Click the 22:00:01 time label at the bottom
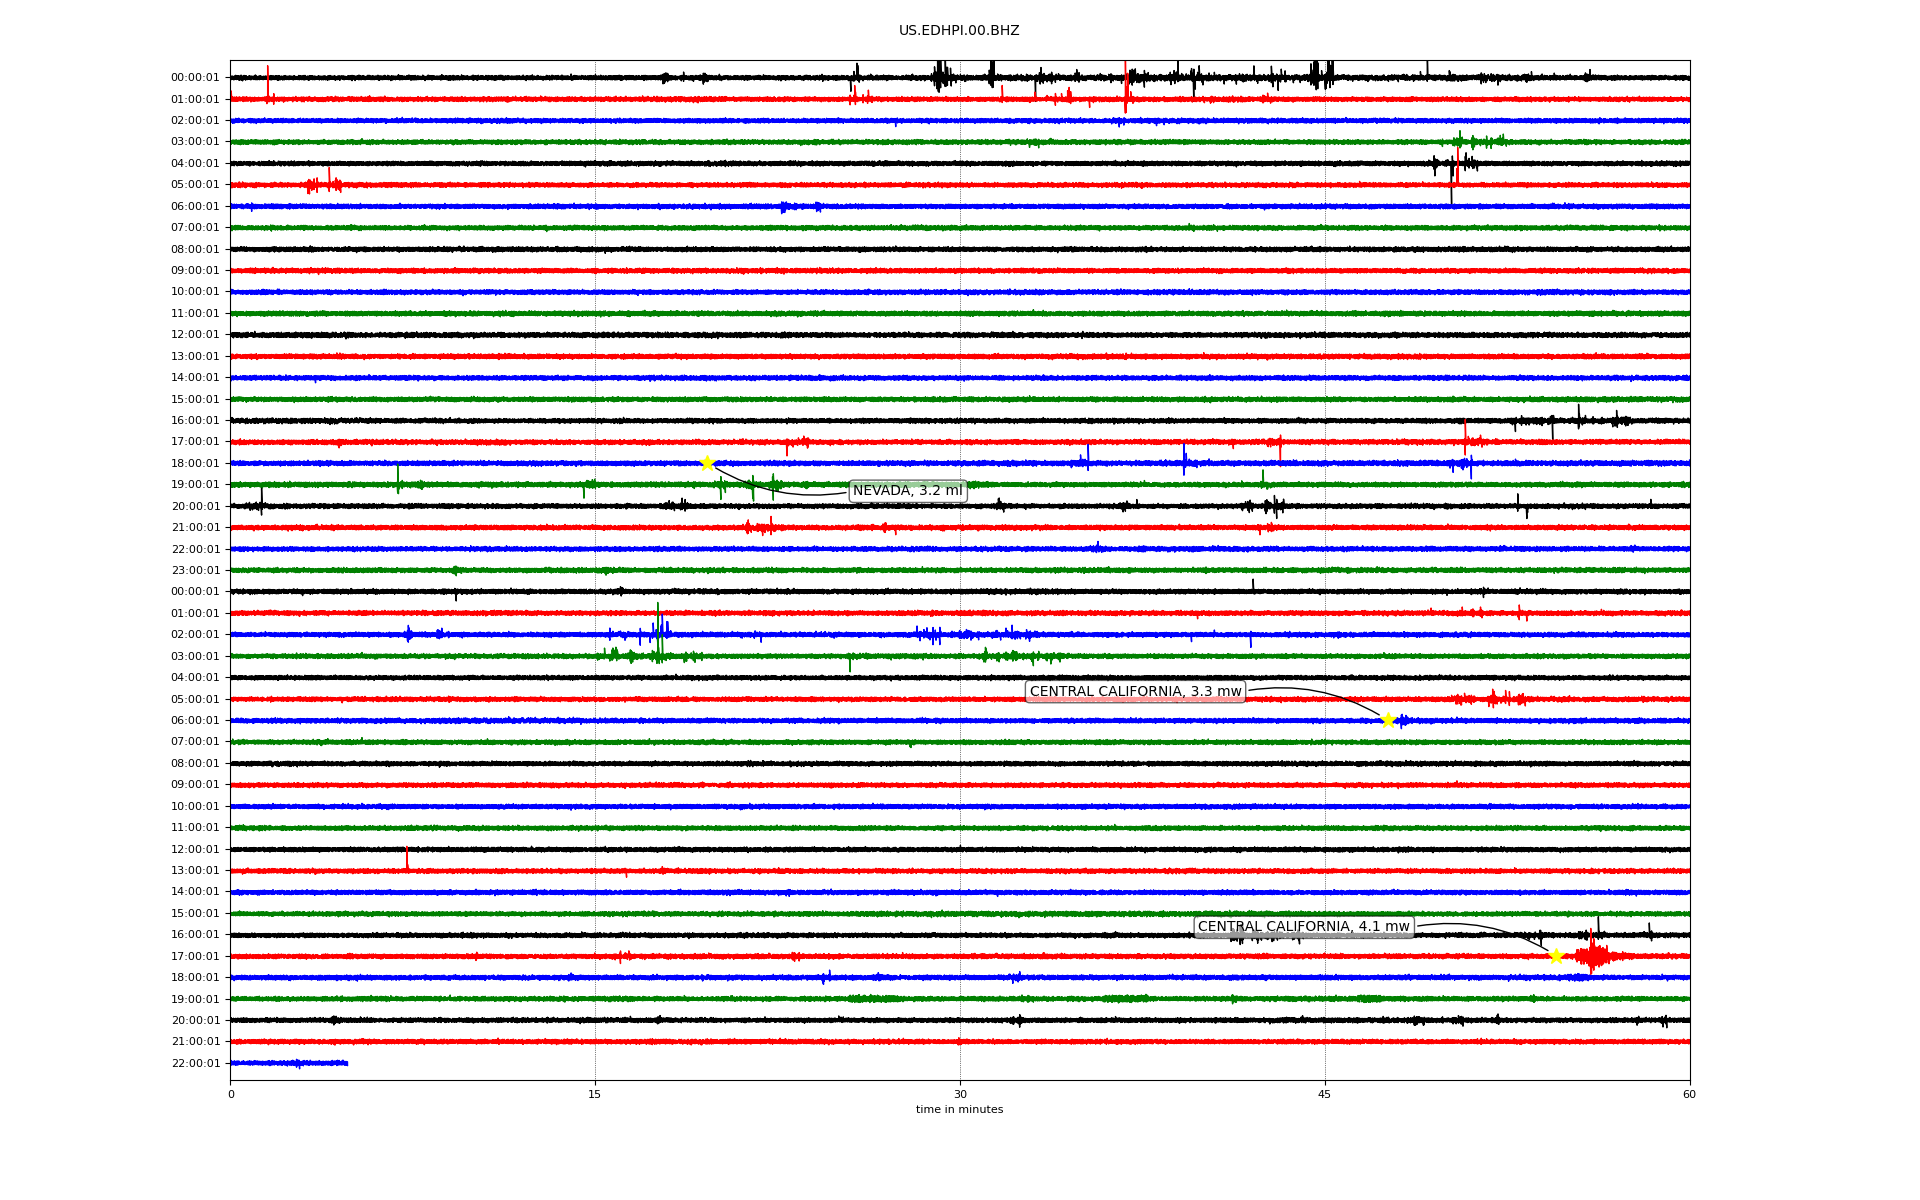The image size is (1920, 1200). [195, 1063]
